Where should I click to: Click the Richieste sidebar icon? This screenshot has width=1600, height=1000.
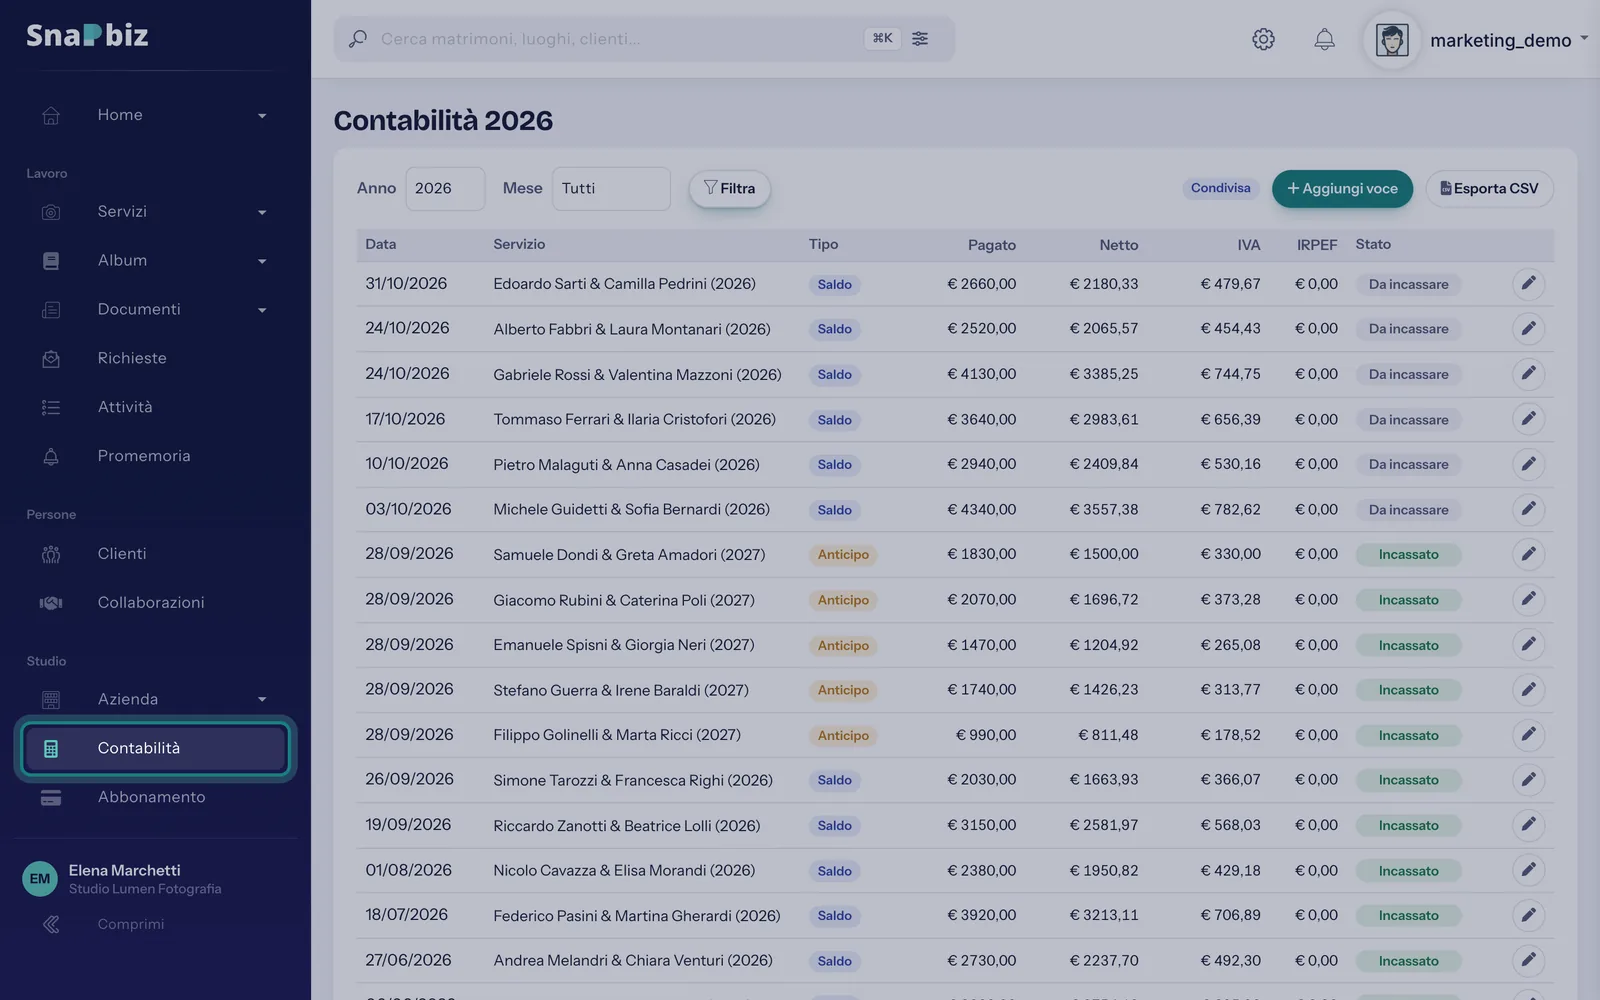pos(51,358)
